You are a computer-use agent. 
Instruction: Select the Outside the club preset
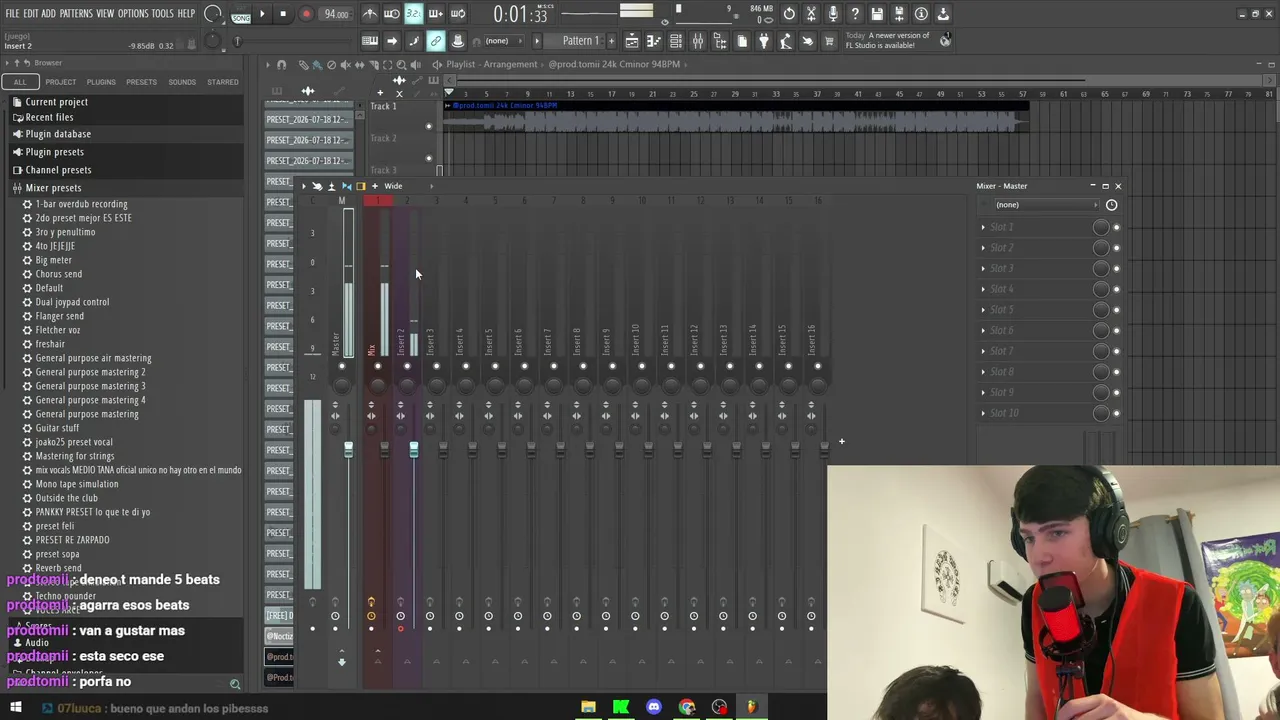[67, 498]
